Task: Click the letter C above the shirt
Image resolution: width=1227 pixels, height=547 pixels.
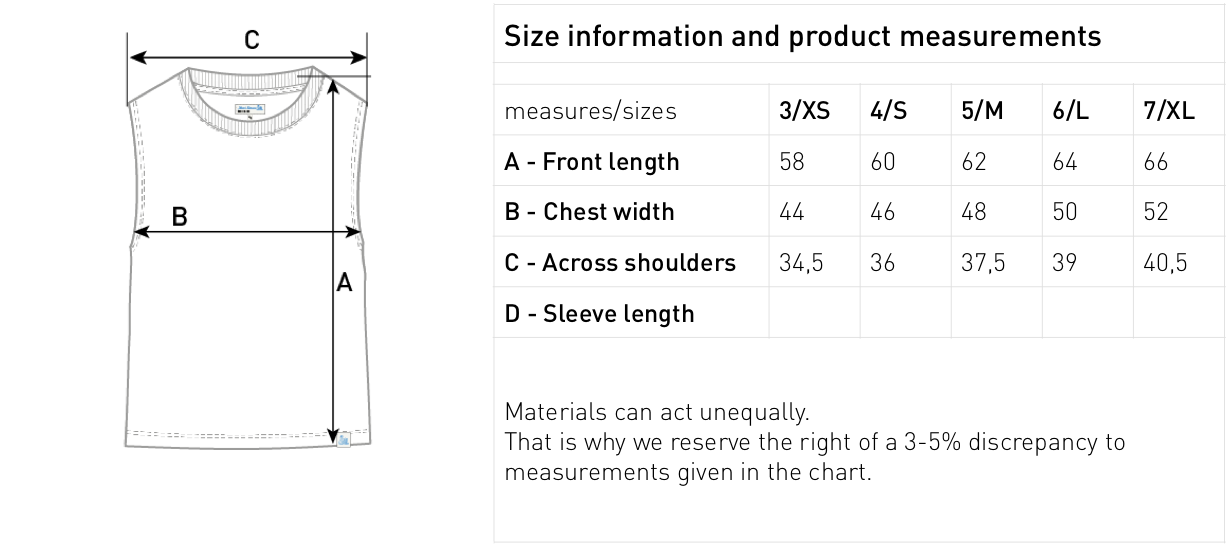Action: click(252, 40)
